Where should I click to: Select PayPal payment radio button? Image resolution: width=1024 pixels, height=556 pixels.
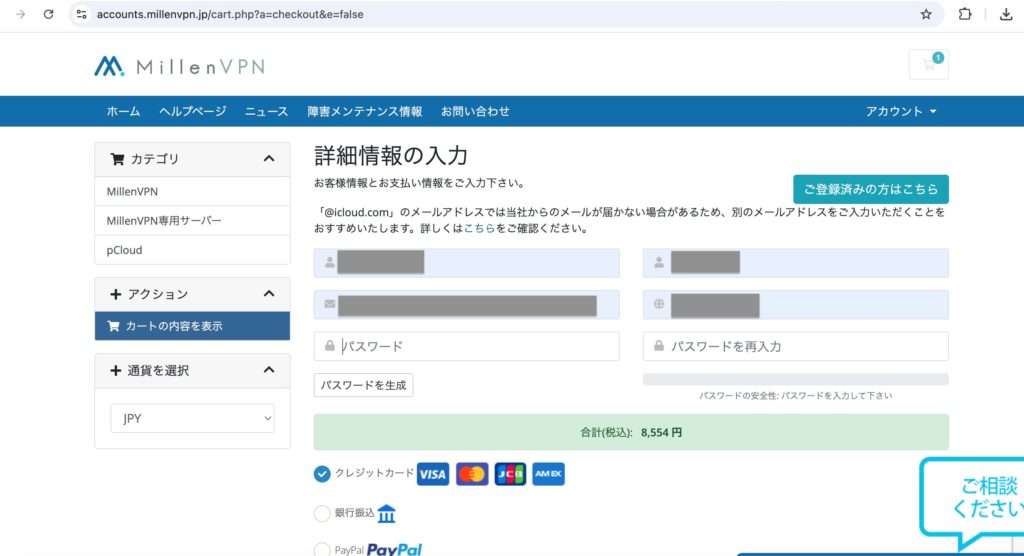[x=322, y=550]
